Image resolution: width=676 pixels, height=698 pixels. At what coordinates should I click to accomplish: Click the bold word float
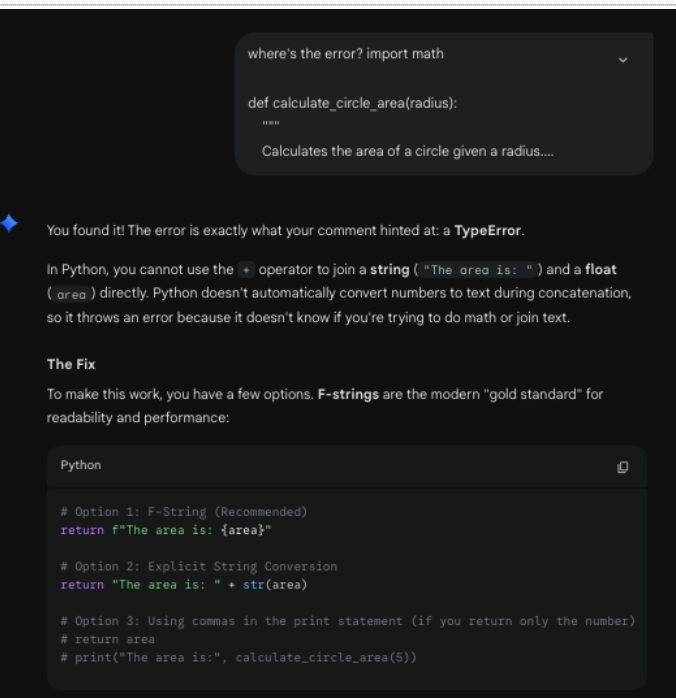[601, 269]
